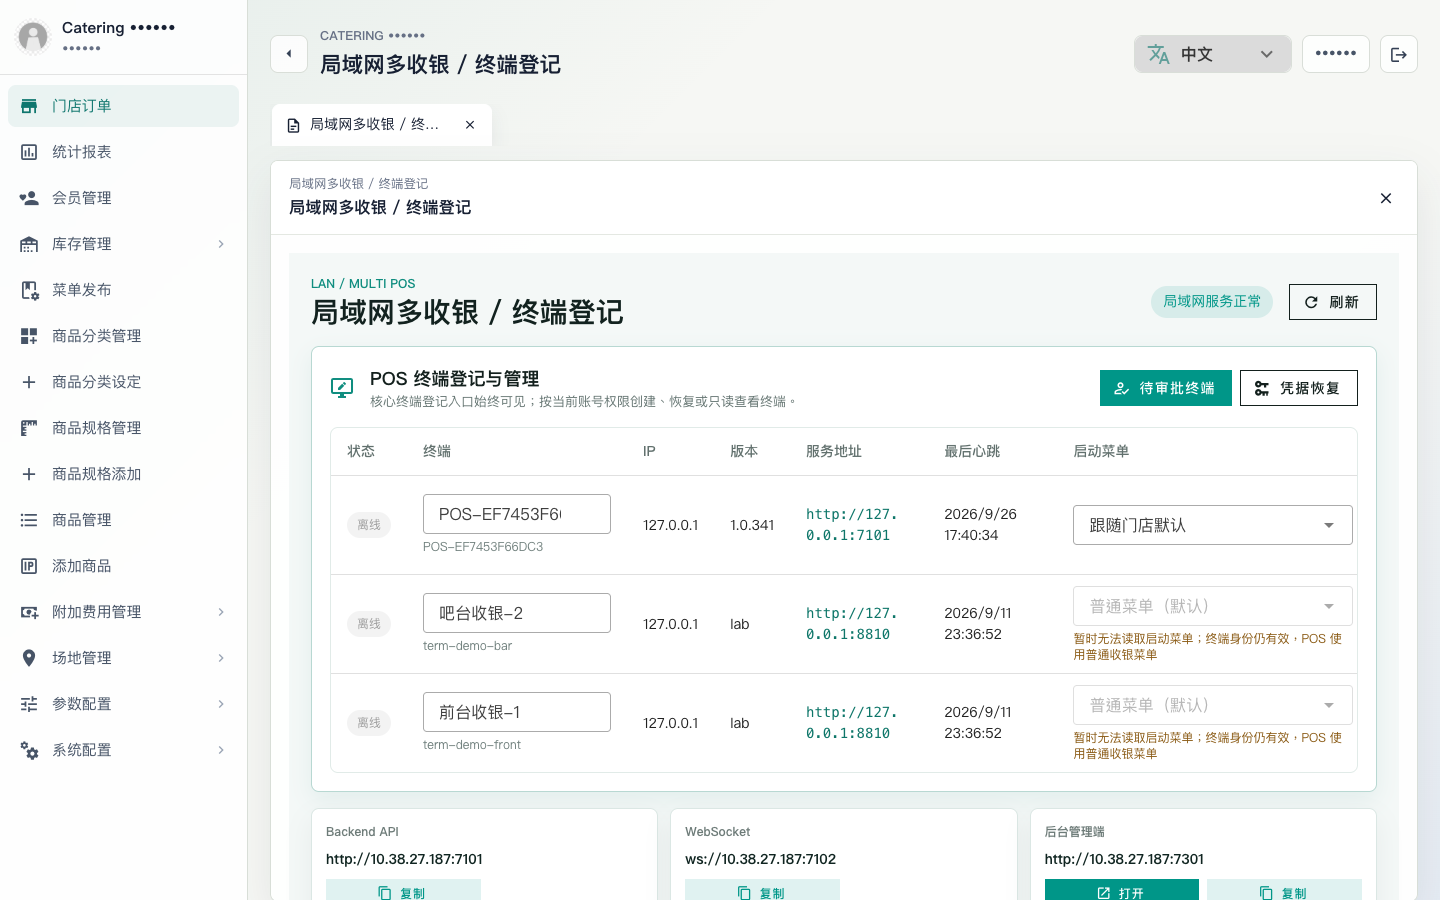Image resolution: width=1440 pixels, height=924 pixels.
Task: Click the 附加费用管理 payment icon
Action: [x=29, y=612]
